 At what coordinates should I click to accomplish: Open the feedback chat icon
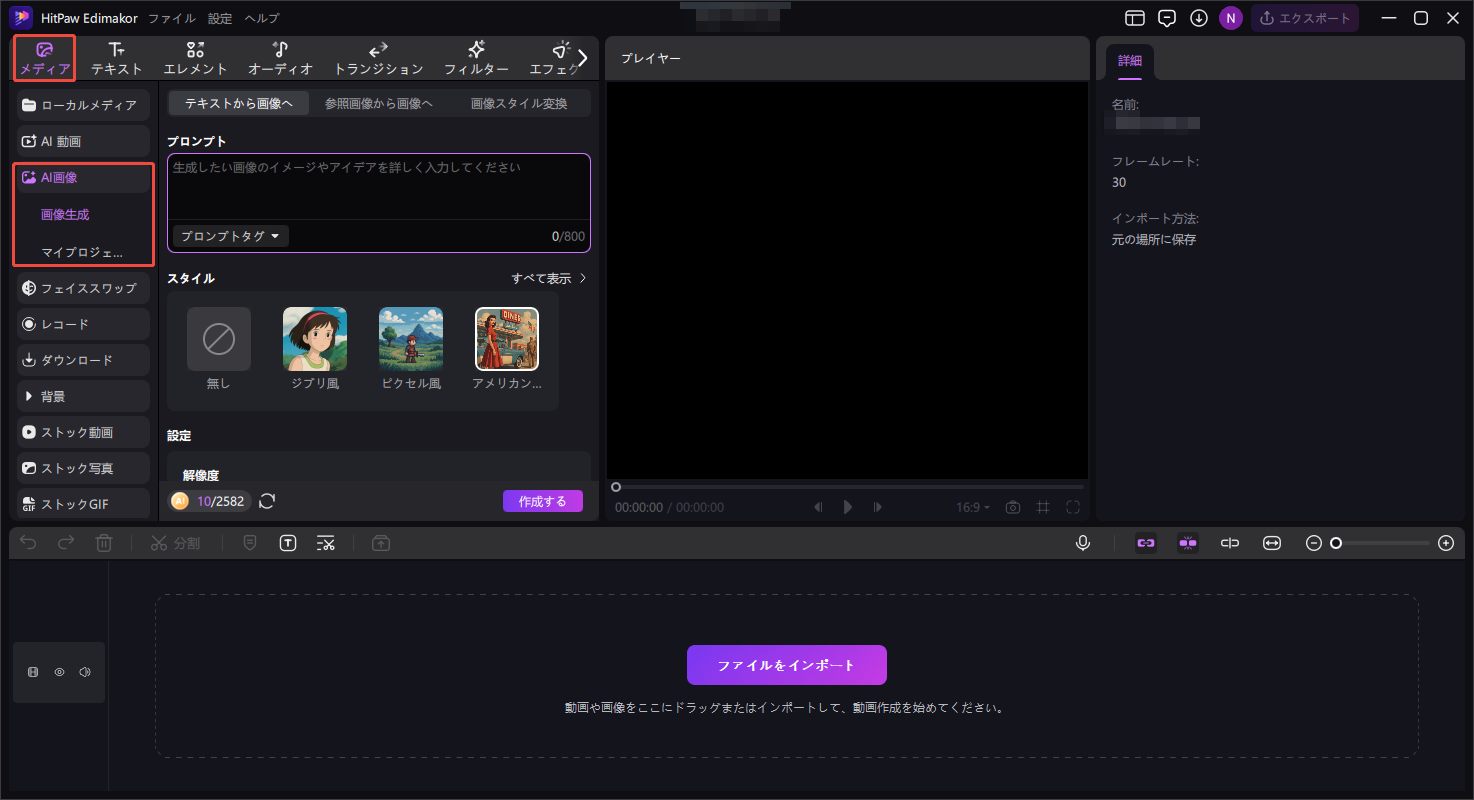(1166, 18)
